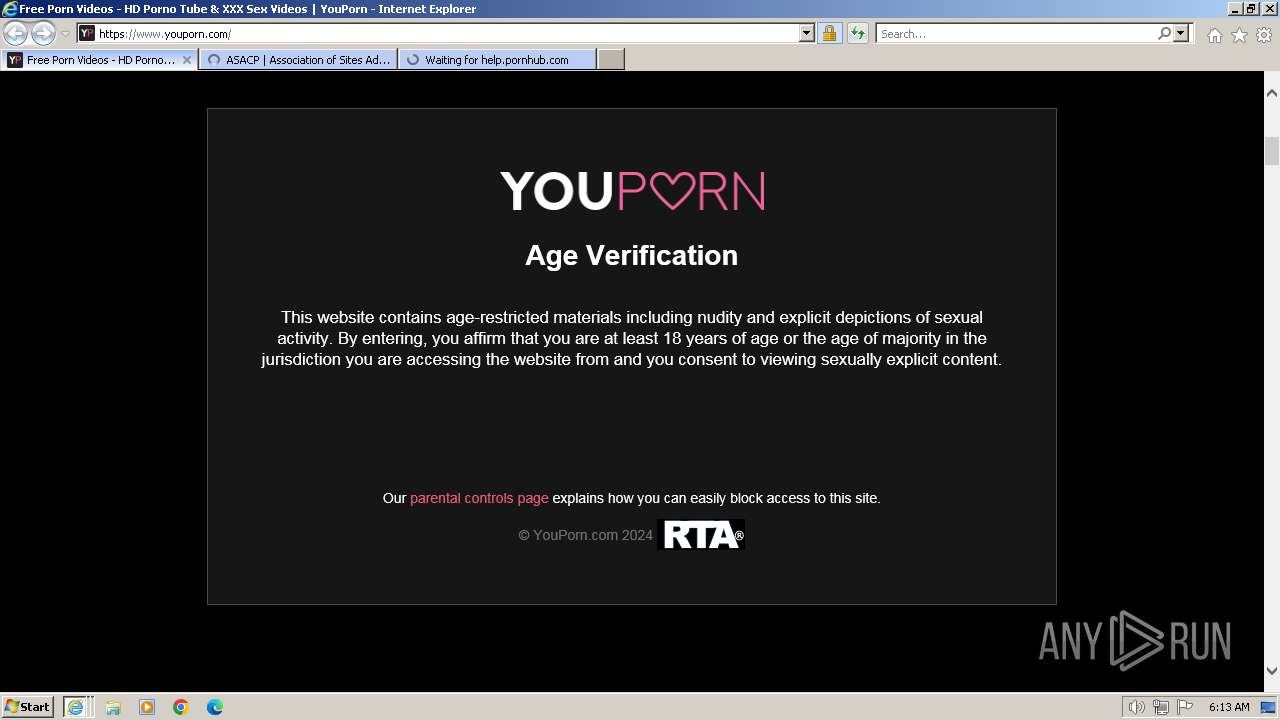Viewport: 1280px width, 720px height.
Task: Click the parental controls page link
Action: tap(479, 498)
